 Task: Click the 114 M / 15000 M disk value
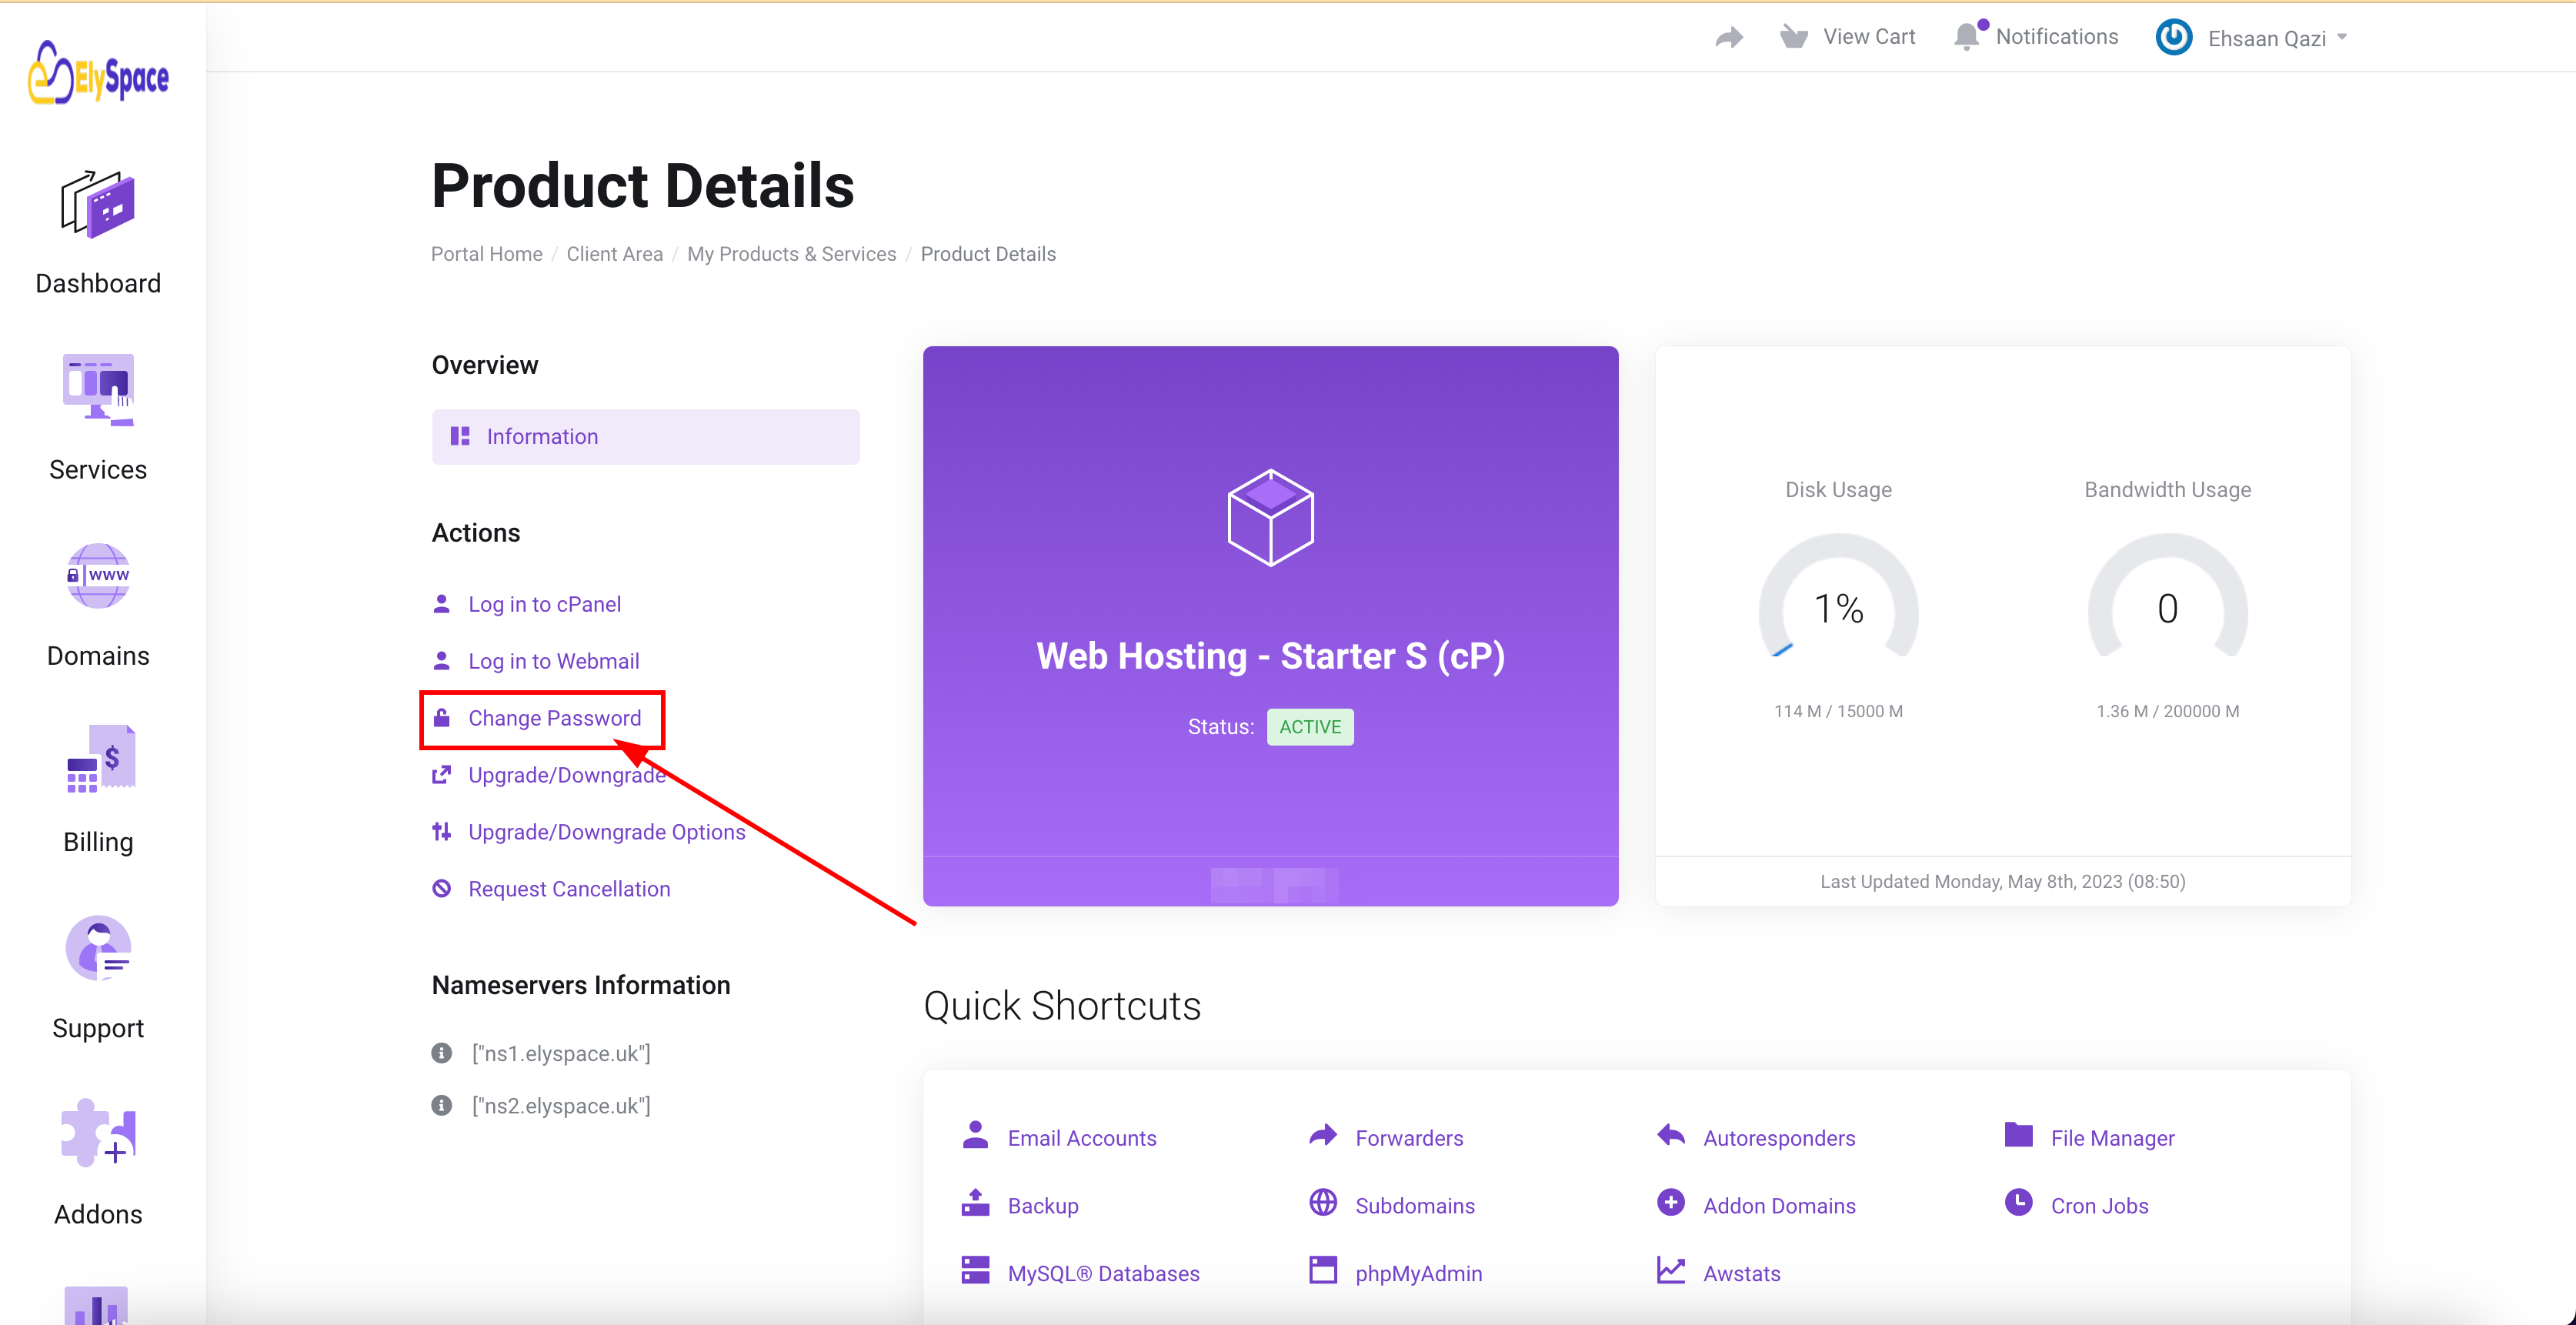click(x=1838, y=711)
